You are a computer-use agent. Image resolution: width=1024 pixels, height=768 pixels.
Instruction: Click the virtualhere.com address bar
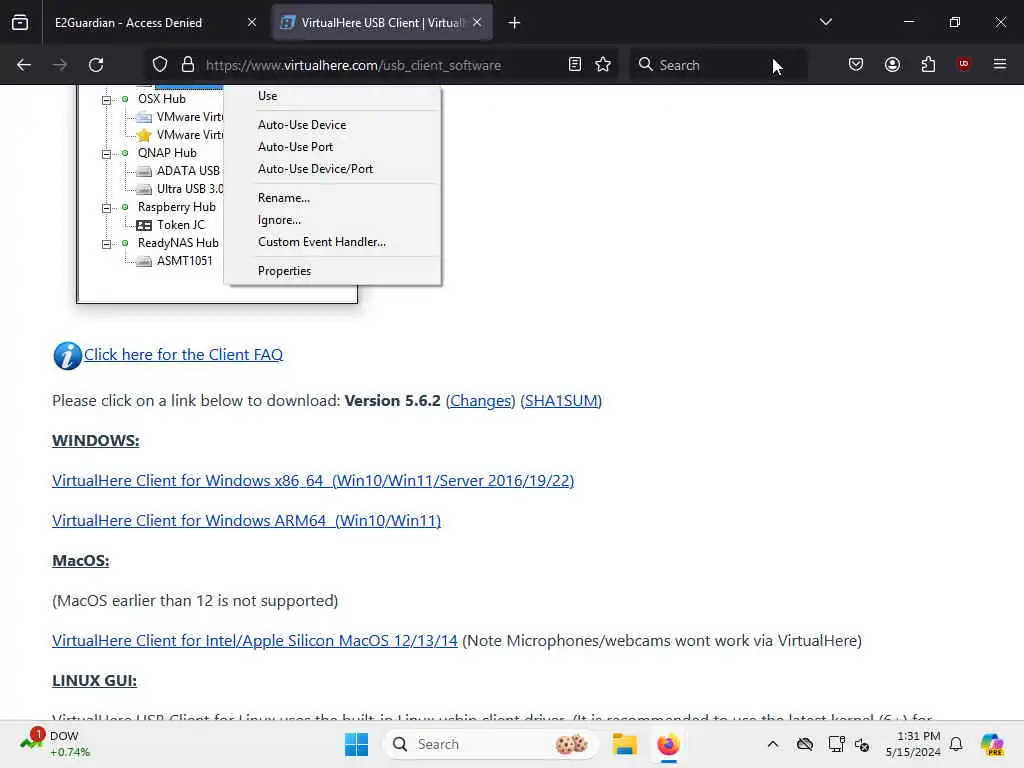click(x=353, y=65)
